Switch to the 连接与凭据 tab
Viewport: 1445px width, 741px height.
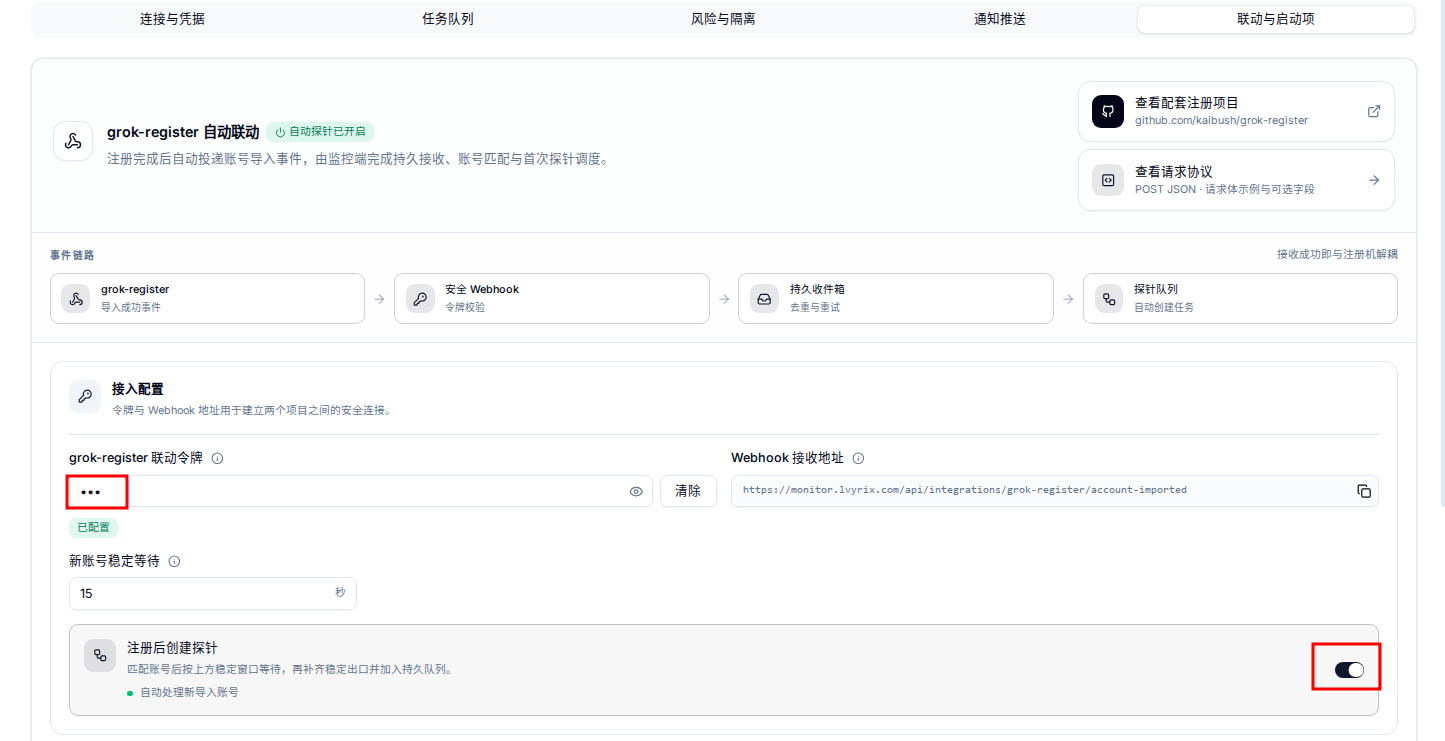pos(172,19)
